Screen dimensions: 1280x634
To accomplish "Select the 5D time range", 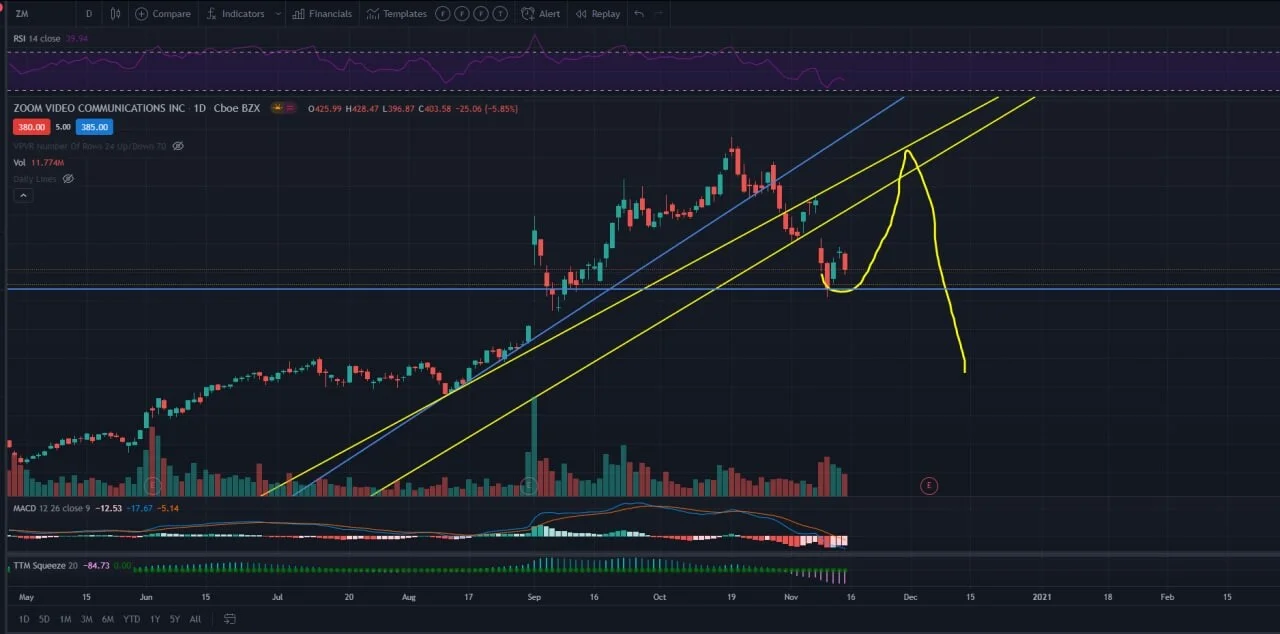I will point(45,619).
